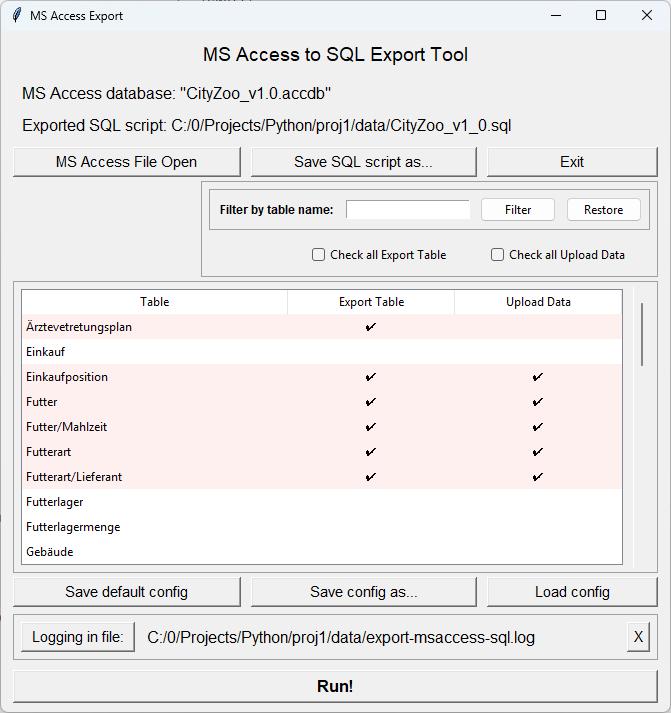Uncheck Upload Data for Futter
671x713 pixels.
pos(538,402)
